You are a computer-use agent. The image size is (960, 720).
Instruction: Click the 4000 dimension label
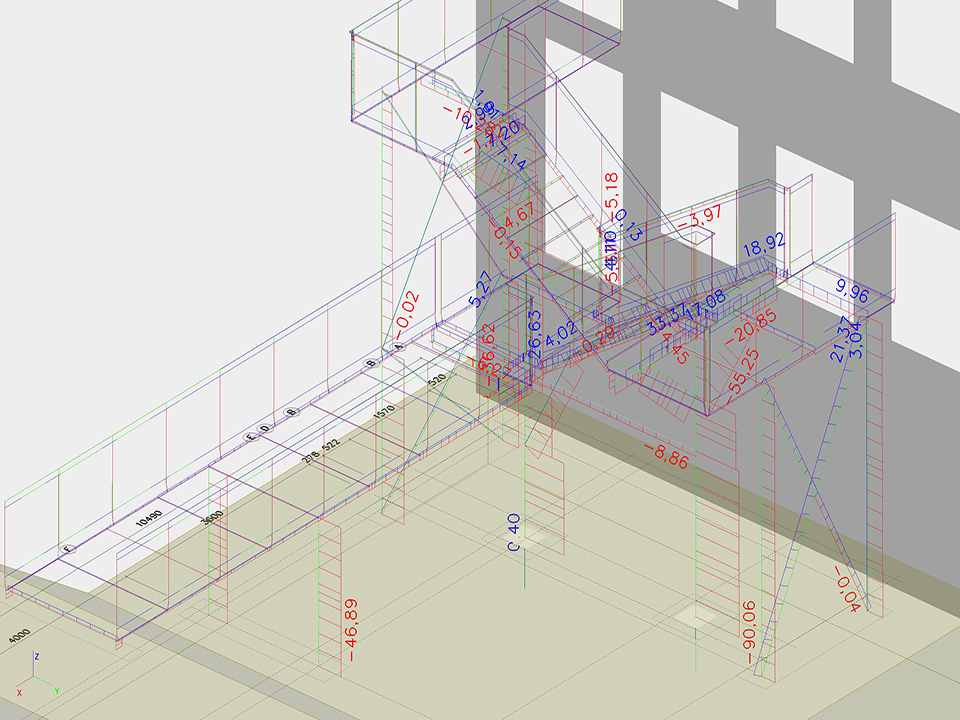click(19, 636)
